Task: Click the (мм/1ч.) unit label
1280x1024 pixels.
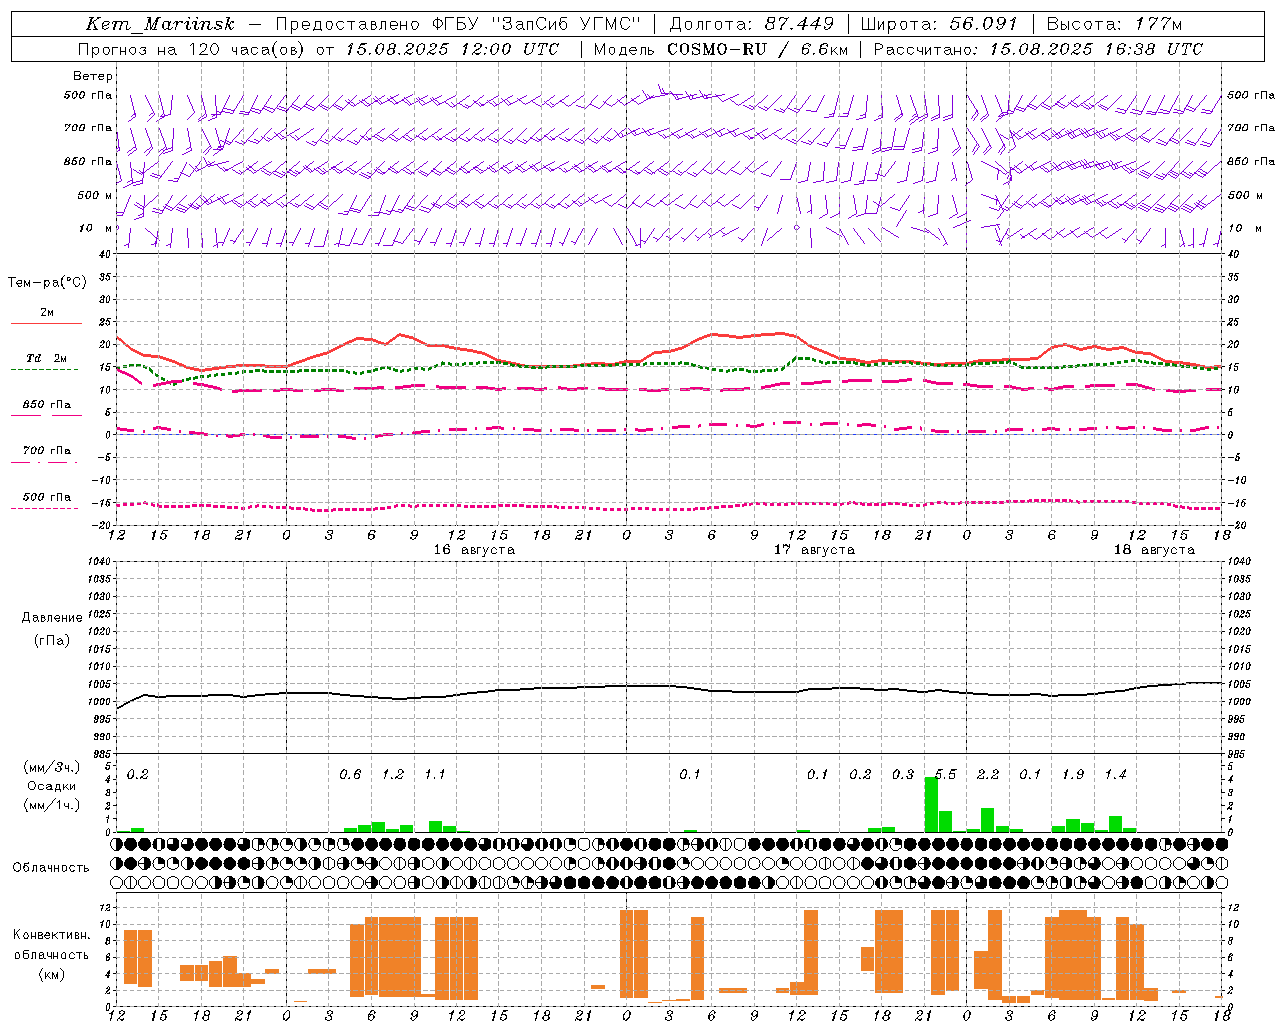Action: pos(51,805)
